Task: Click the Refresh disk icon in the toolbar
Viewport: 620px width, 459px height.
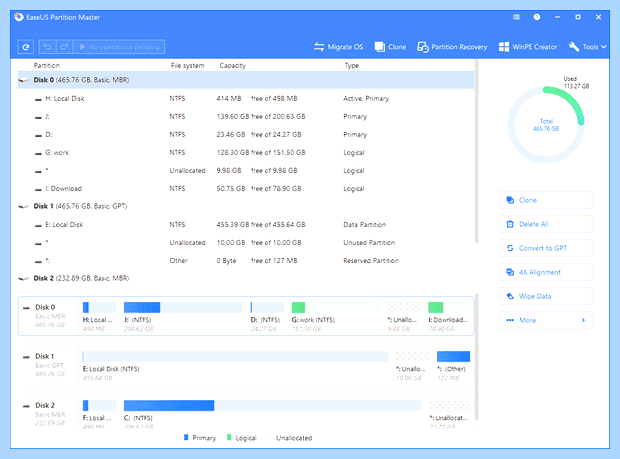Action: (26, 47)
